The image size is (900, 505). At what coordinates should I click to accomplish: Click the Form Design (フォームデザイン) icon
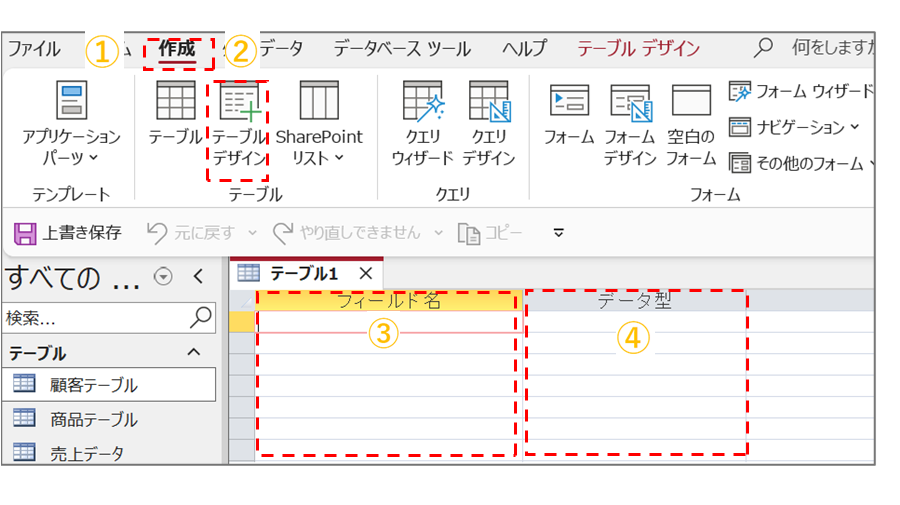630,124
